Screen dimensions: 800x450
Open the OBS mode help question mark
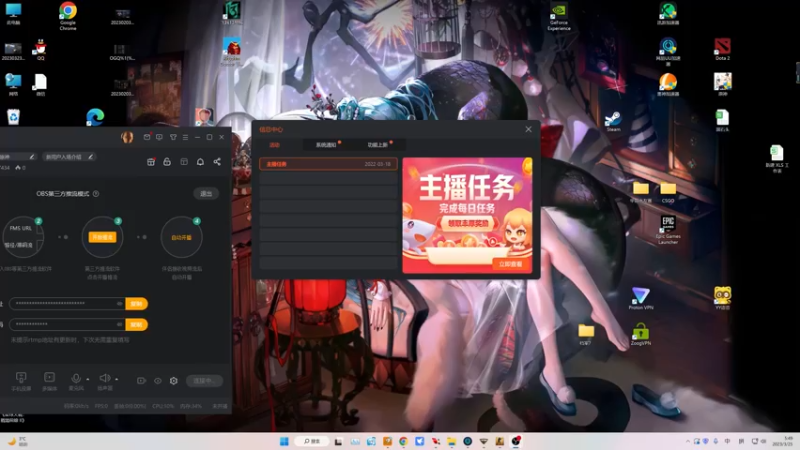tap(96, 194)
